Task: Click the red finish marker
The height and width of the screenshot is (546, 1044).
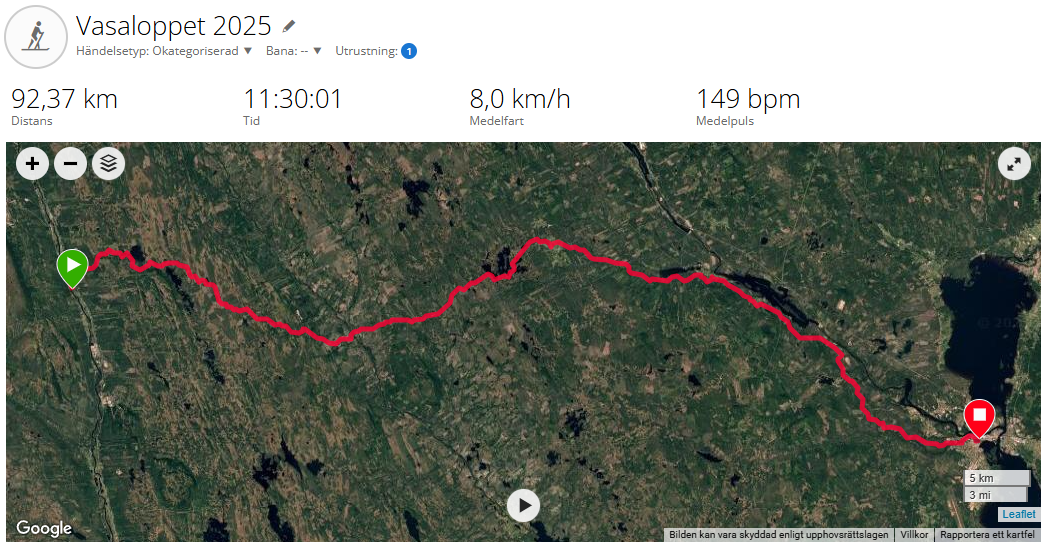Action: 979,419
